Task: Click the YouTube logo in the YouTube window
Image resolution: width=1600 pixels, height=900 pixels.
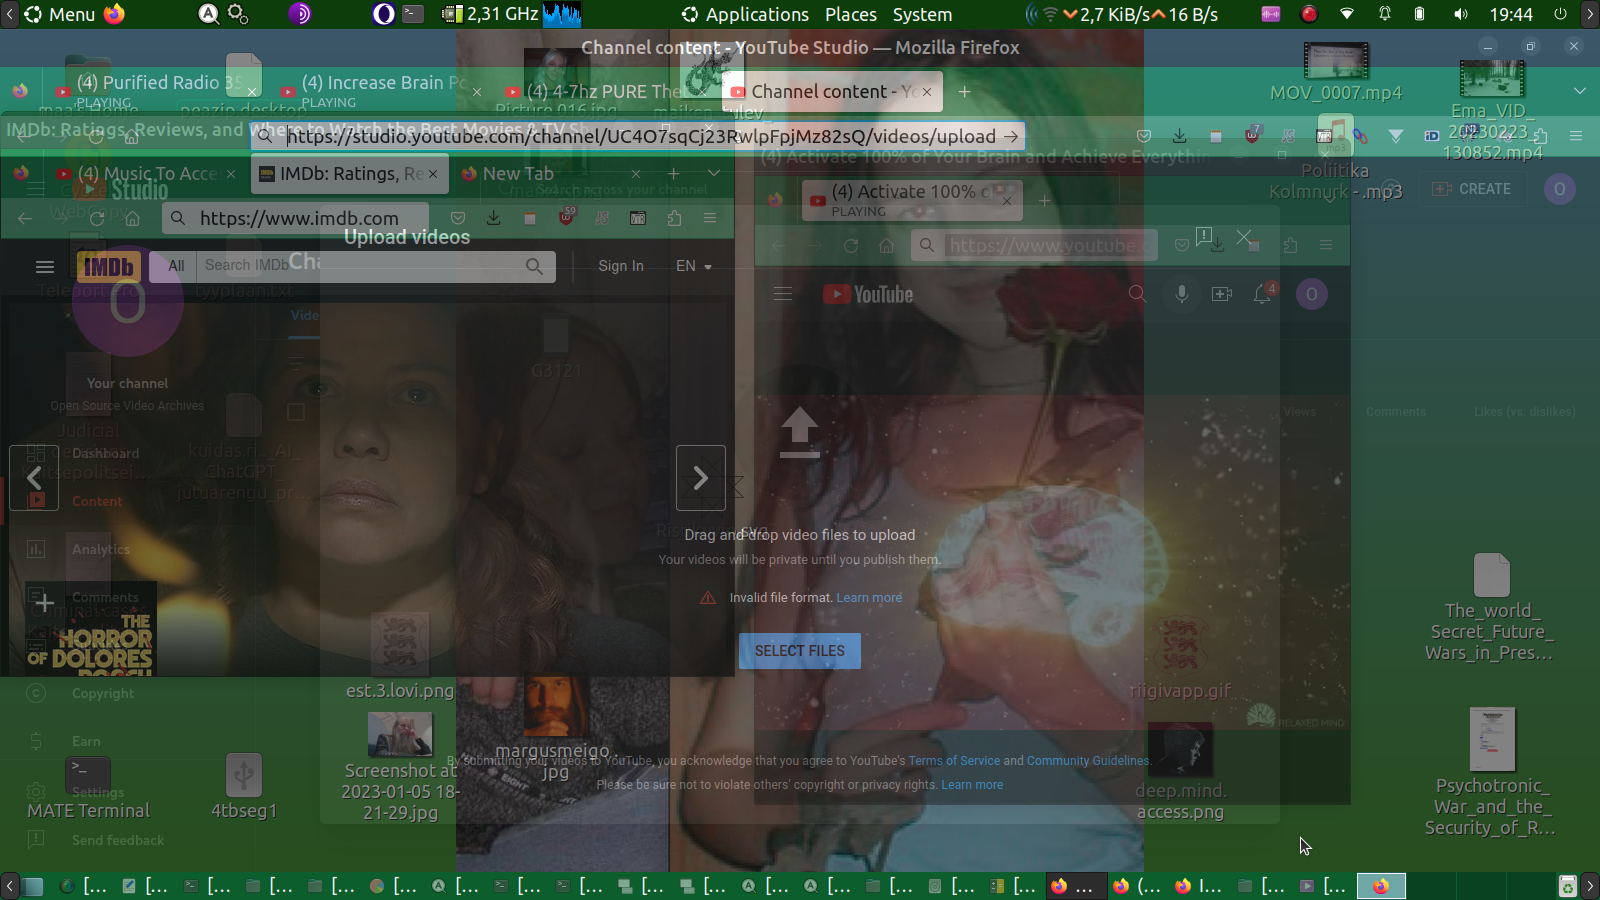Action: point(868,294)
